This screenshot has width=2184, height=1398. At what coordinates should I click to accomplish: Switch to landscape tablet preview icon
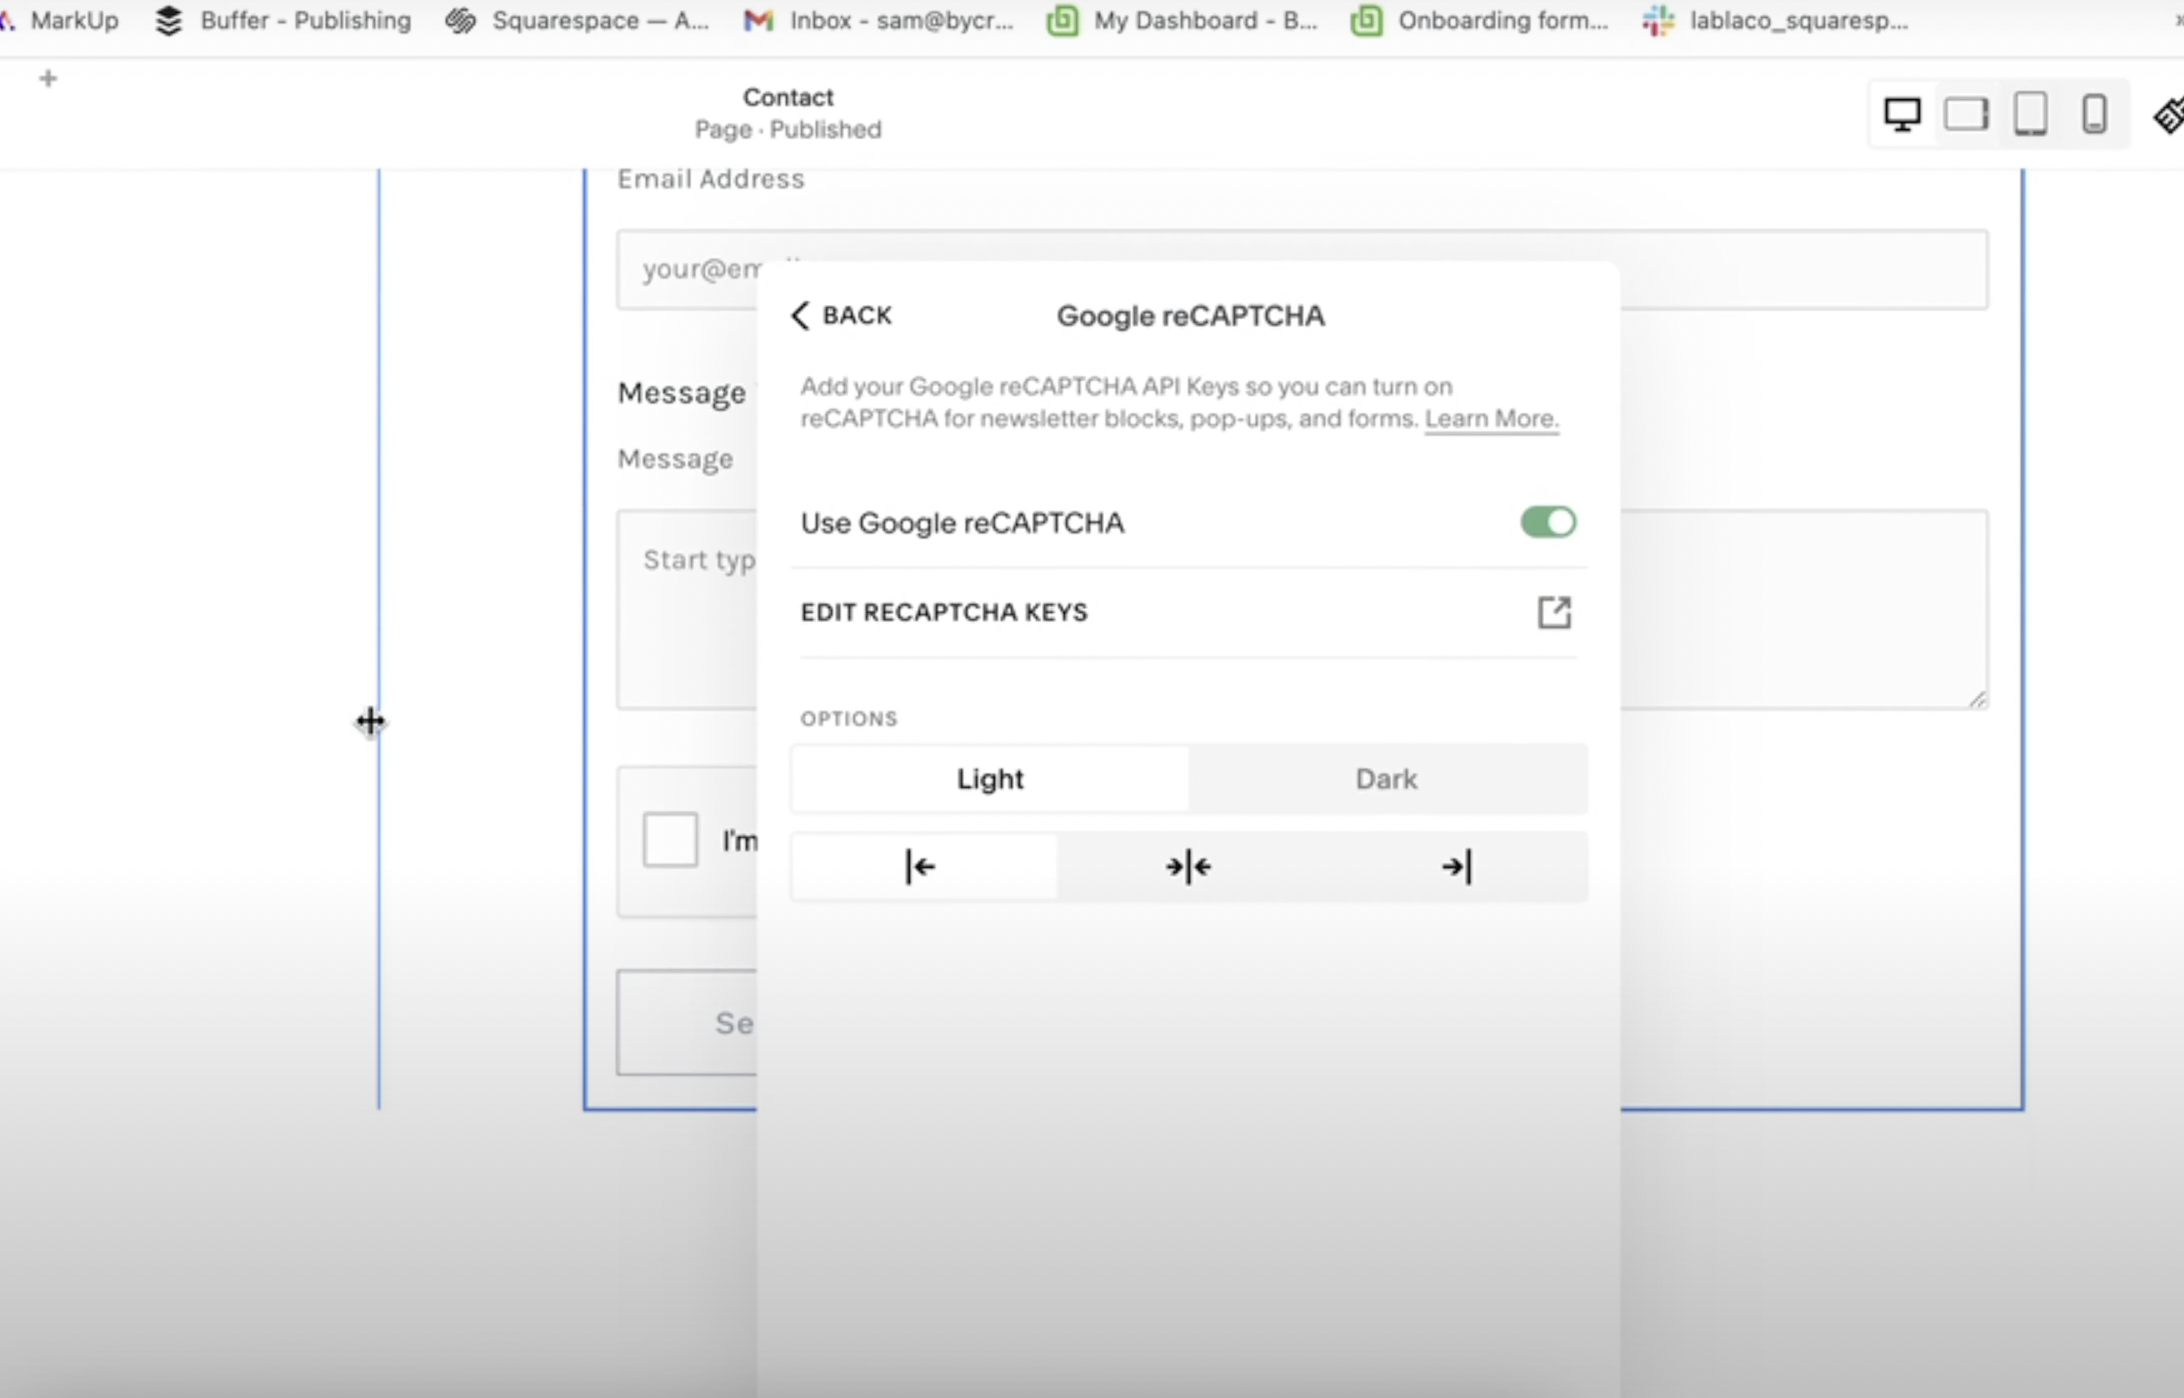coord(1966,114)
